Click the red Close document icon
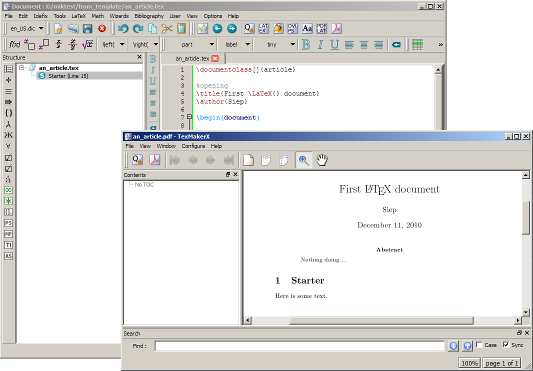Viewport: 533px width, 371px height. (102, 29)
